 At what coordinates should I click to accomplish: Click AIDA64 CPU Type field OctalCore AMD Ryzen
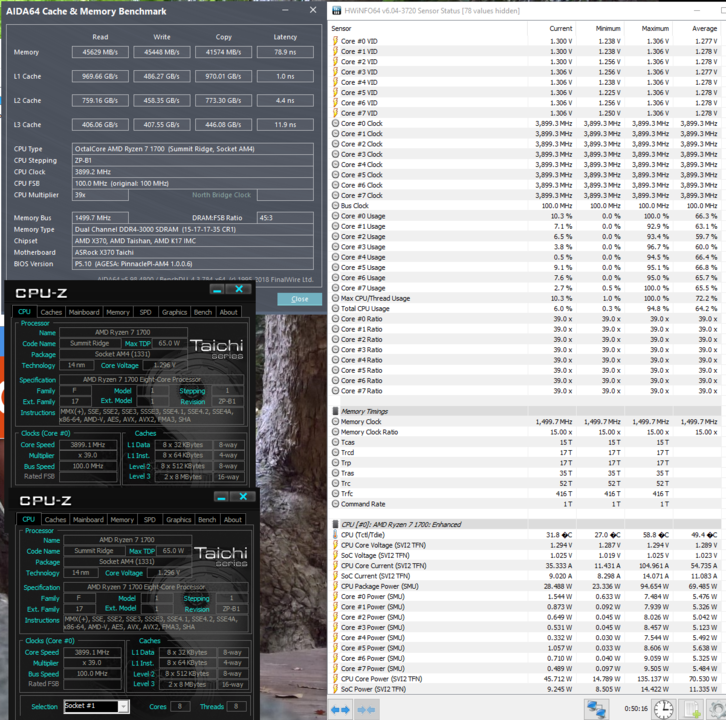pyautogui.click(x=193, y=149)
